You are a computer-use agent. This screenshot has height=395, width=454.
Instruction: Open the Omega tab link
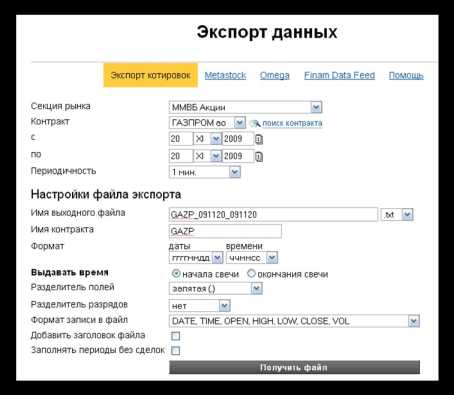(275, 75)
